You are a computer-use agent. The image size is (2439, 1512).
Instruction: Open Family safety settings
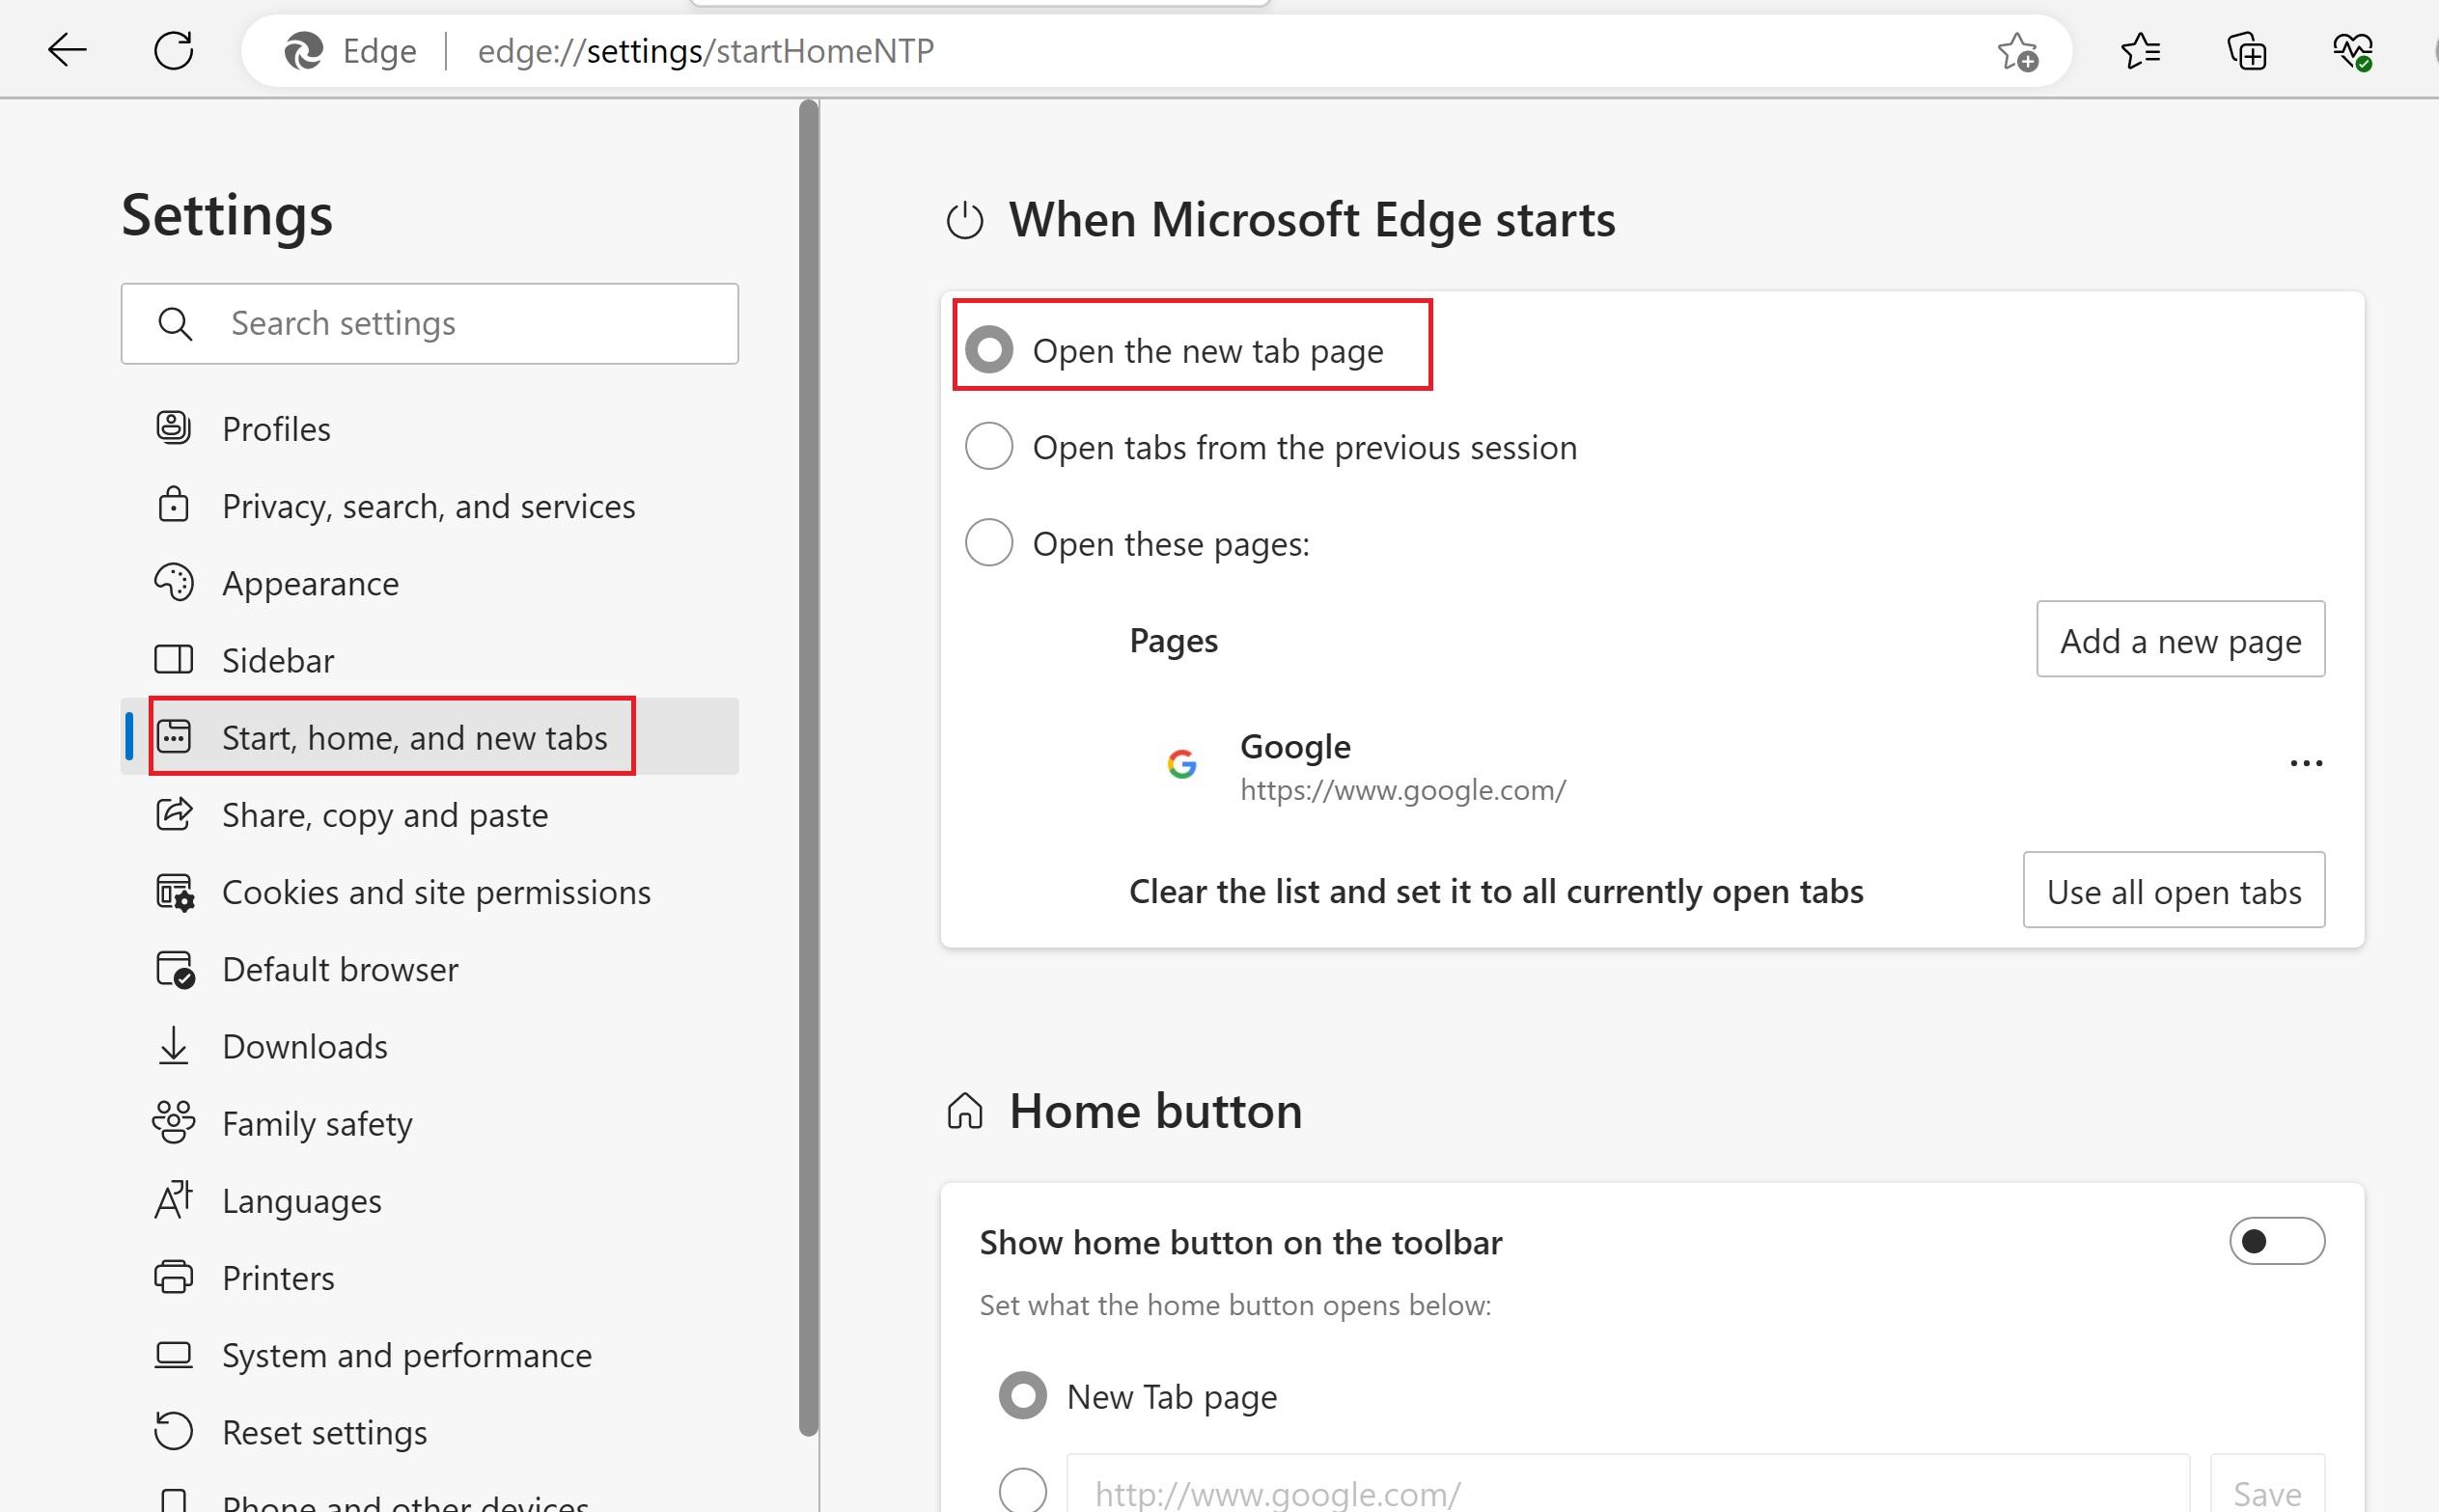click(x=430, y=1123)
